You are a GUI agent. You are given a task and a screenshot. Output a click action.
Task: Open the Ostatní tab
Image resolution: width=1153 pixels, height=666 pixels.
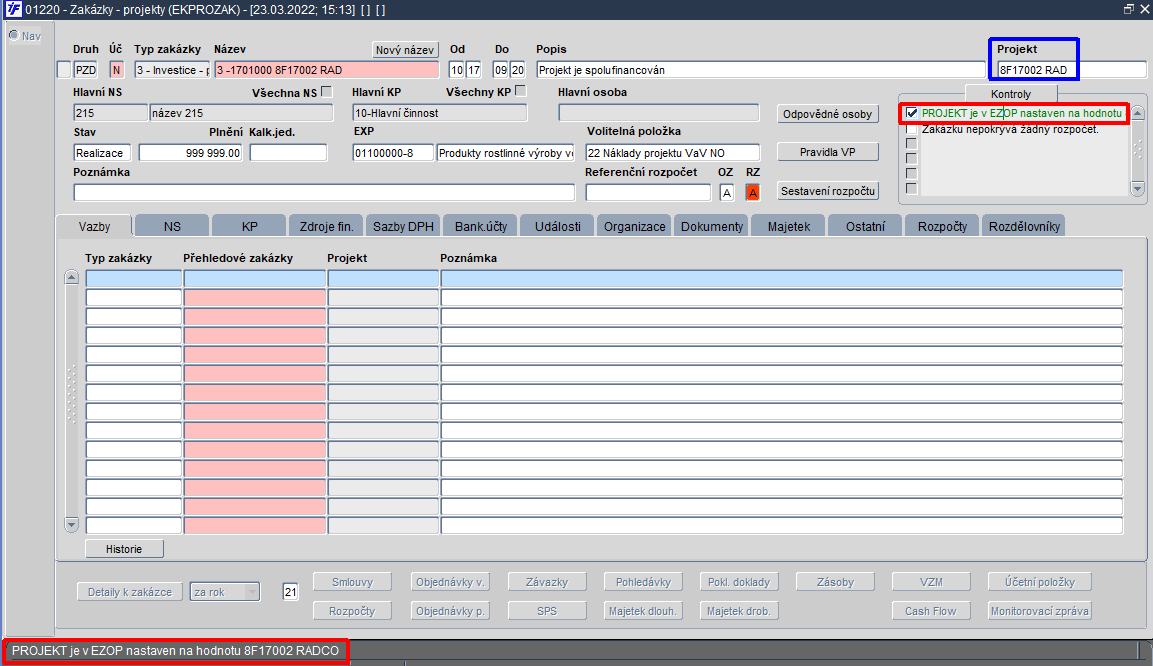tap(865, 226)
